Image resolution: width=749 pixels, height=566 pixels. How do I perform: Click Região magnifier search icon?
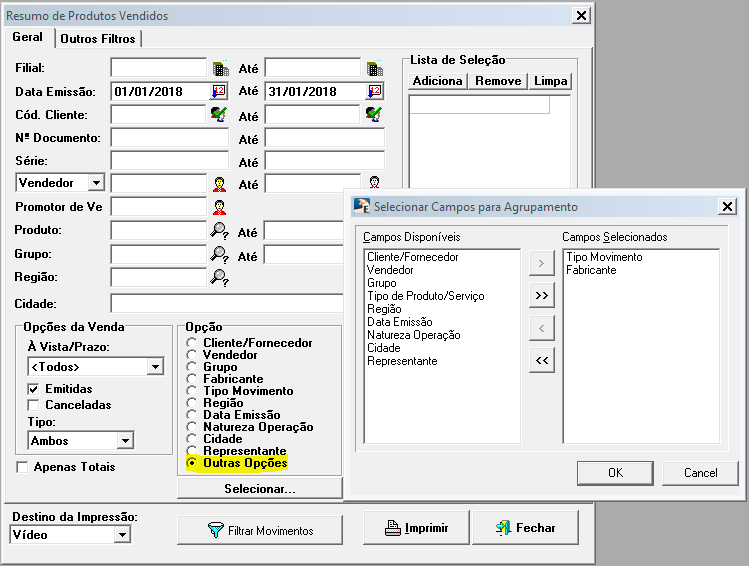click(219, 278)
